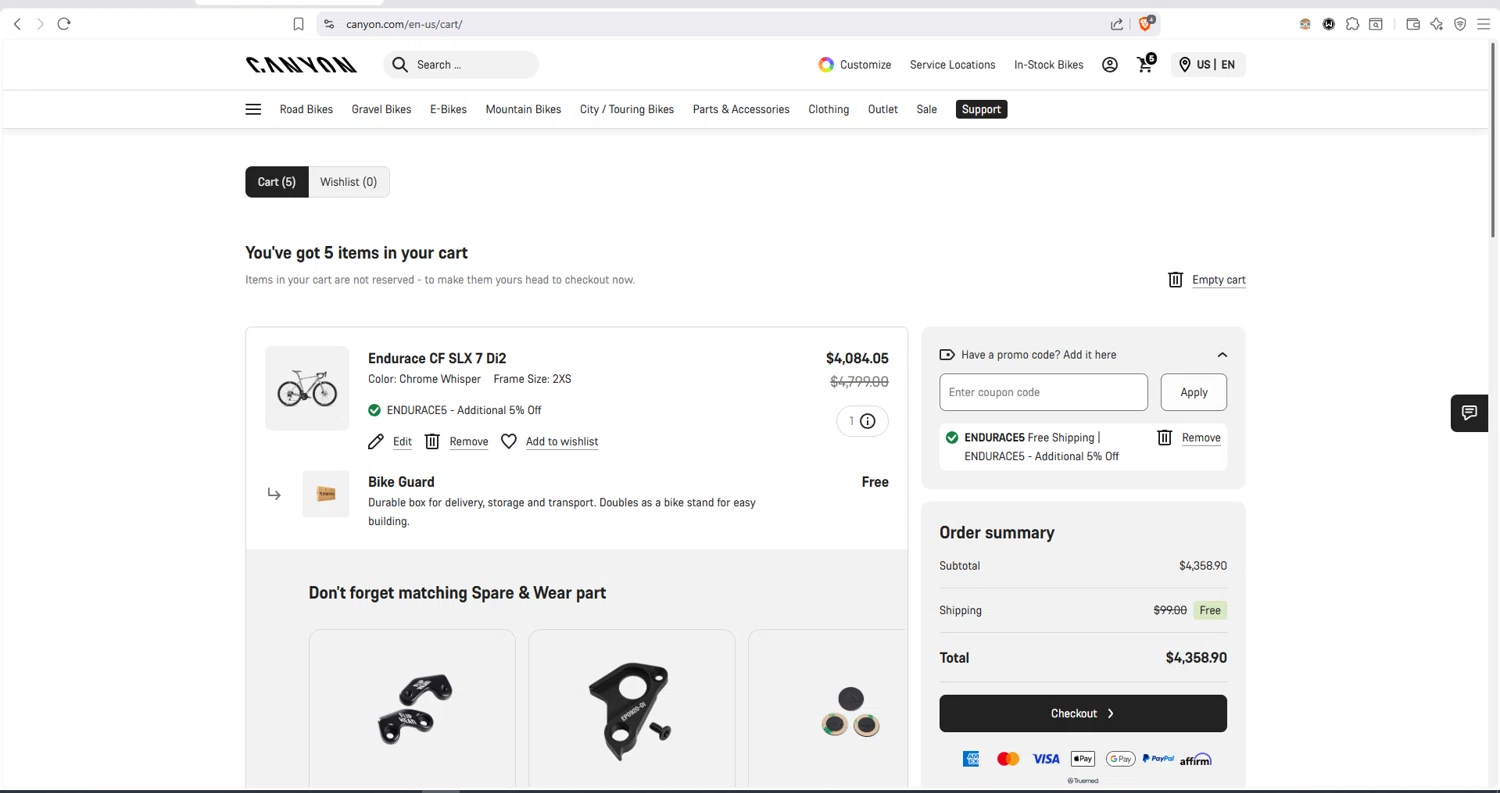Click the Affirm payment icon
The width and height of the screenshot is (1500, 793).
[x=1196, y=759]
